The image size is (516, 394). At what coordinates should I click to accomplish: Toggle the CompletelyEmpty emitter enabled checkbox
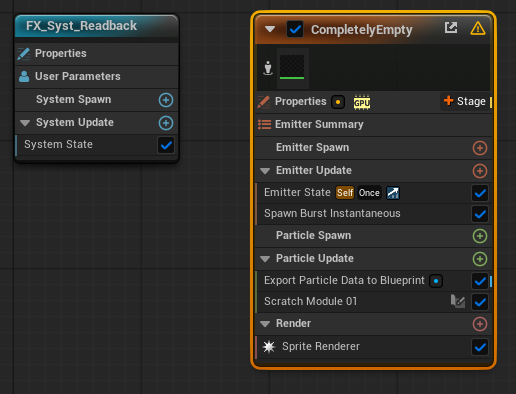coord(295,29)
